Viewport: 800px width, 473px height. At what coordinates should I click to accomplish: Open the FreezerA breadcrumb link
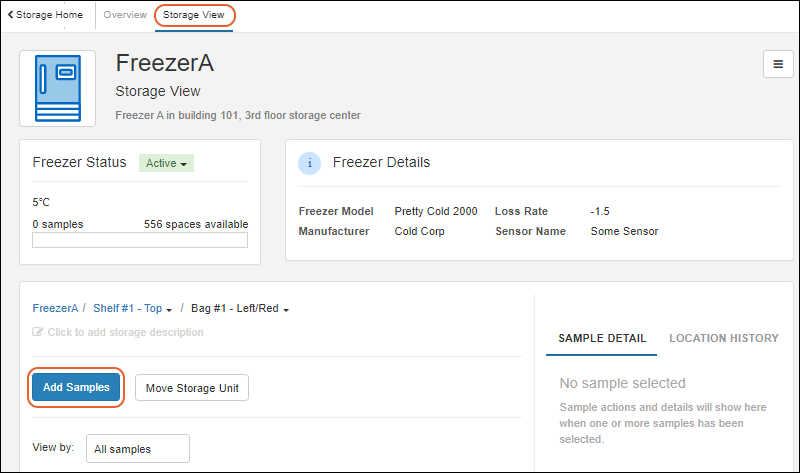click(x=55, y=309)
